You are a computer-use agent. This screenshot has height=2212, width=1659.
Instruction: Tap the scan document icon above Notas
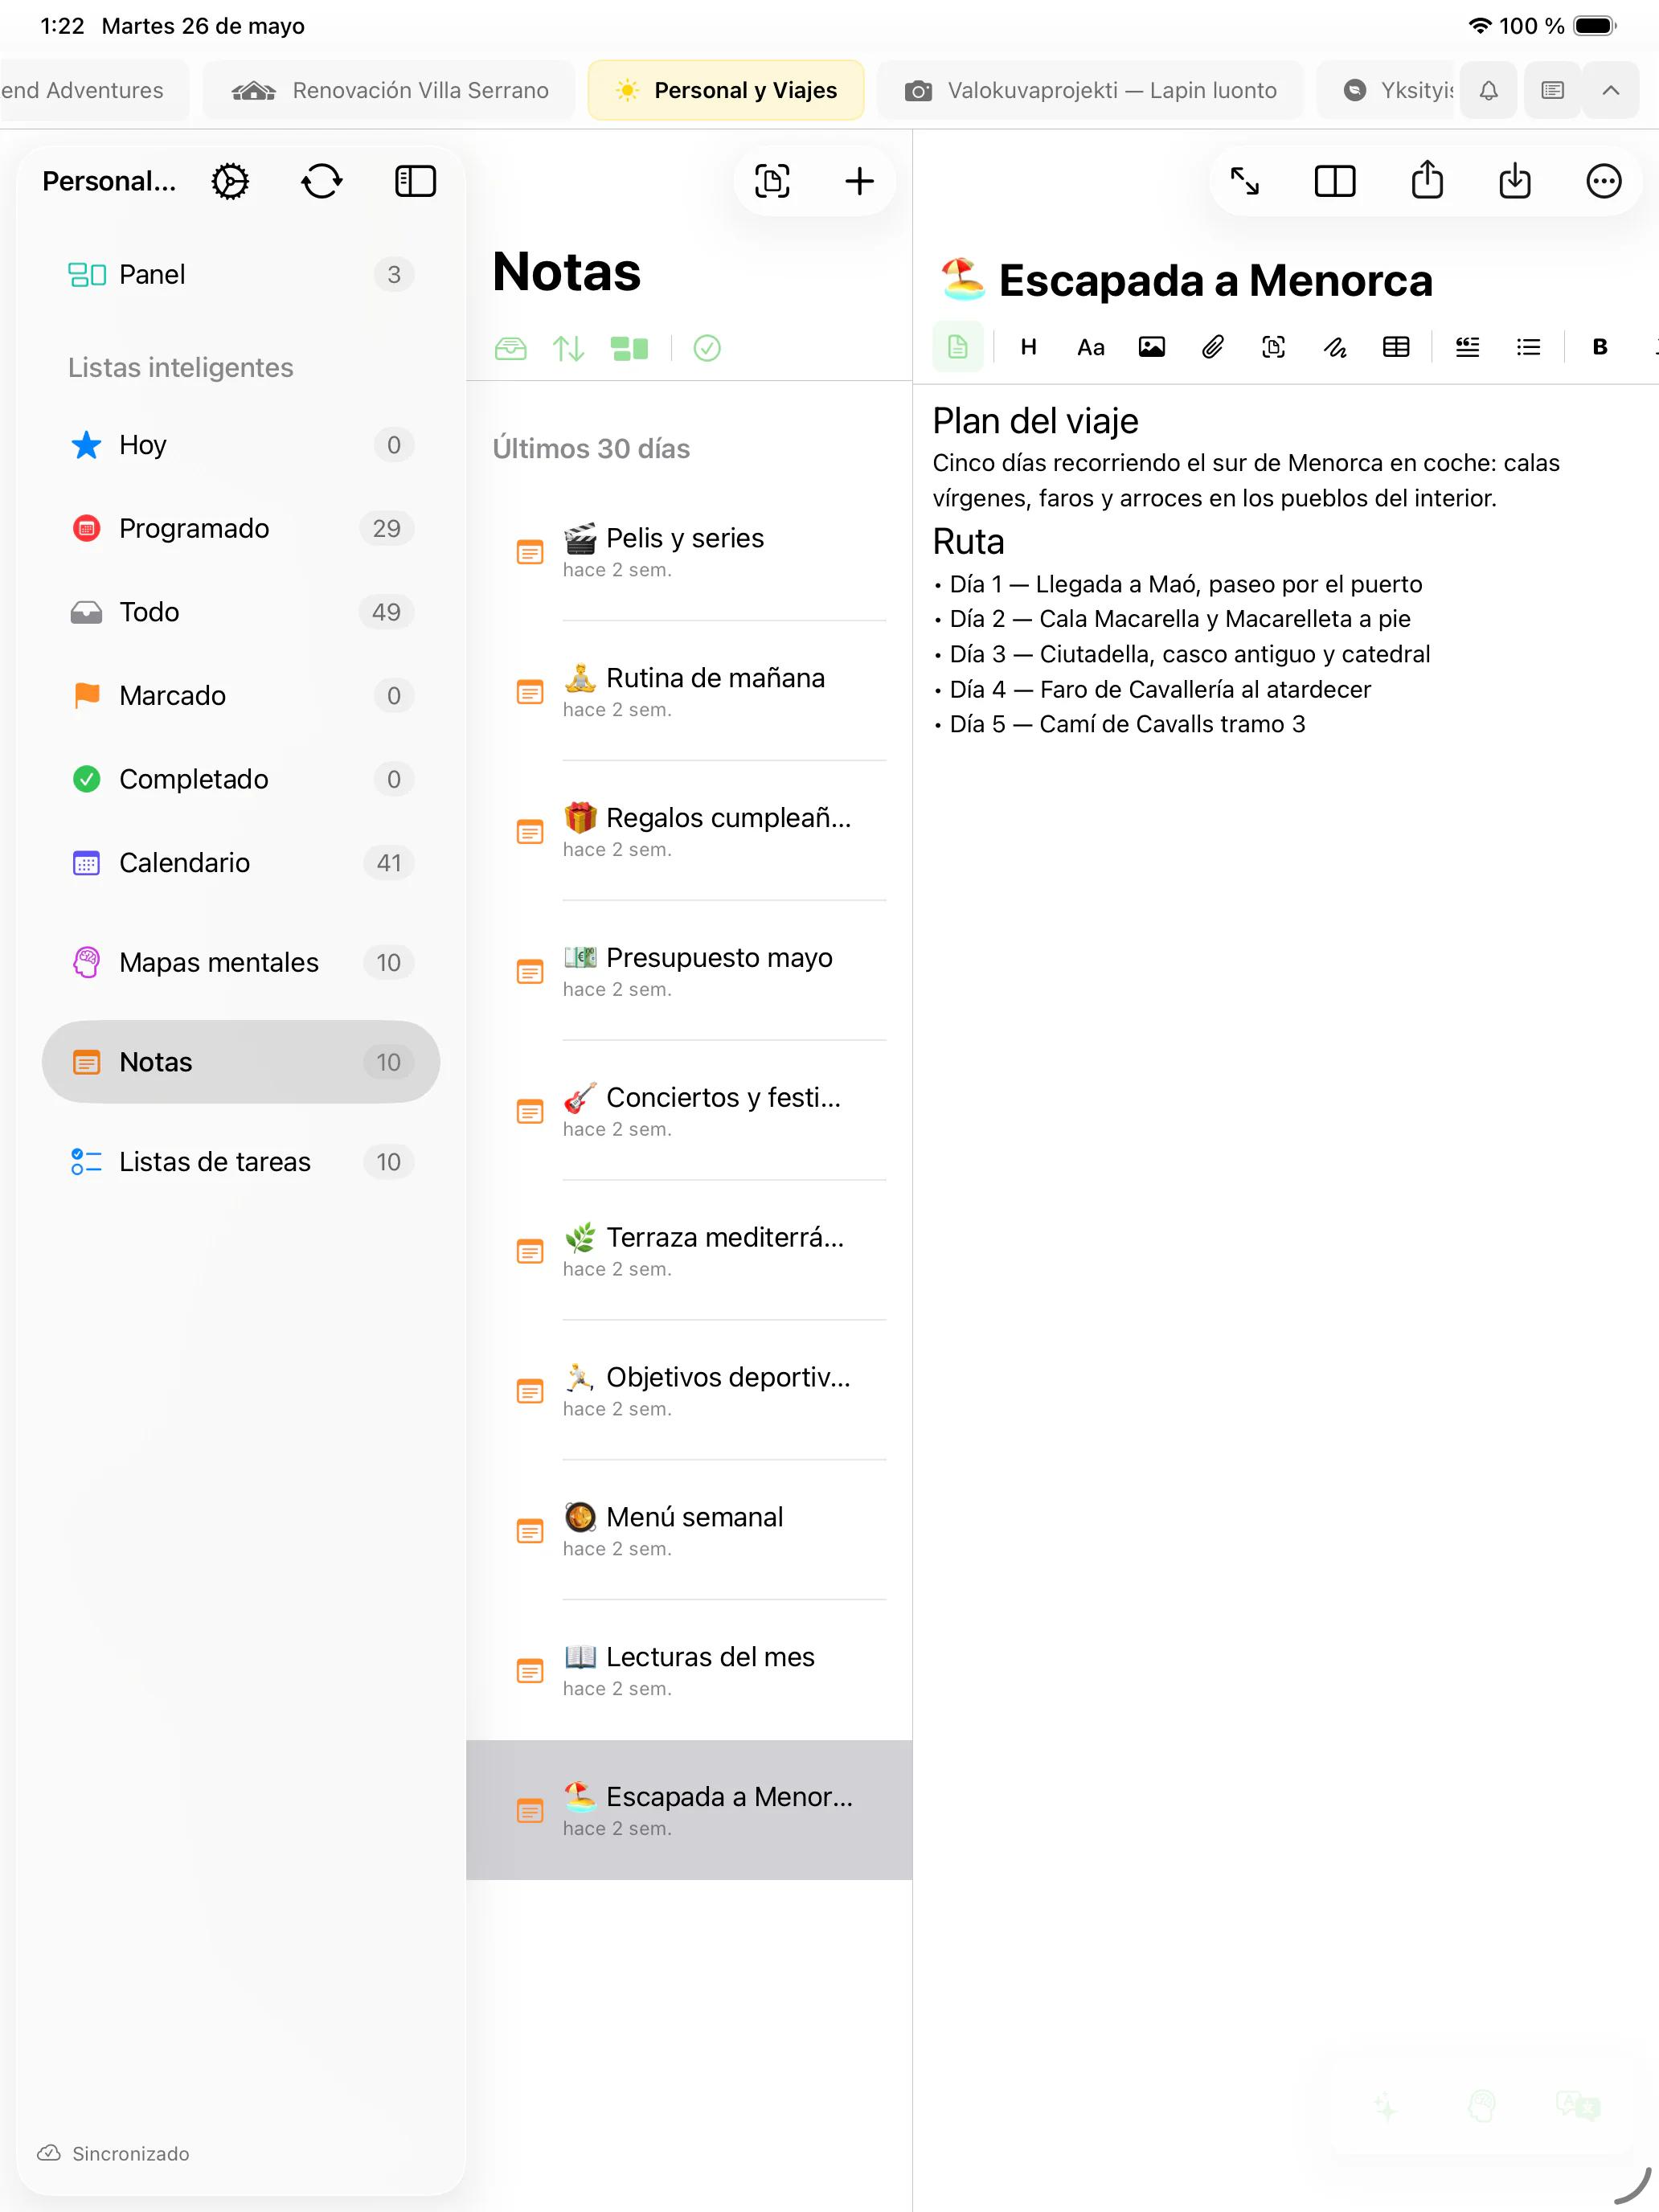coord(772,181)
